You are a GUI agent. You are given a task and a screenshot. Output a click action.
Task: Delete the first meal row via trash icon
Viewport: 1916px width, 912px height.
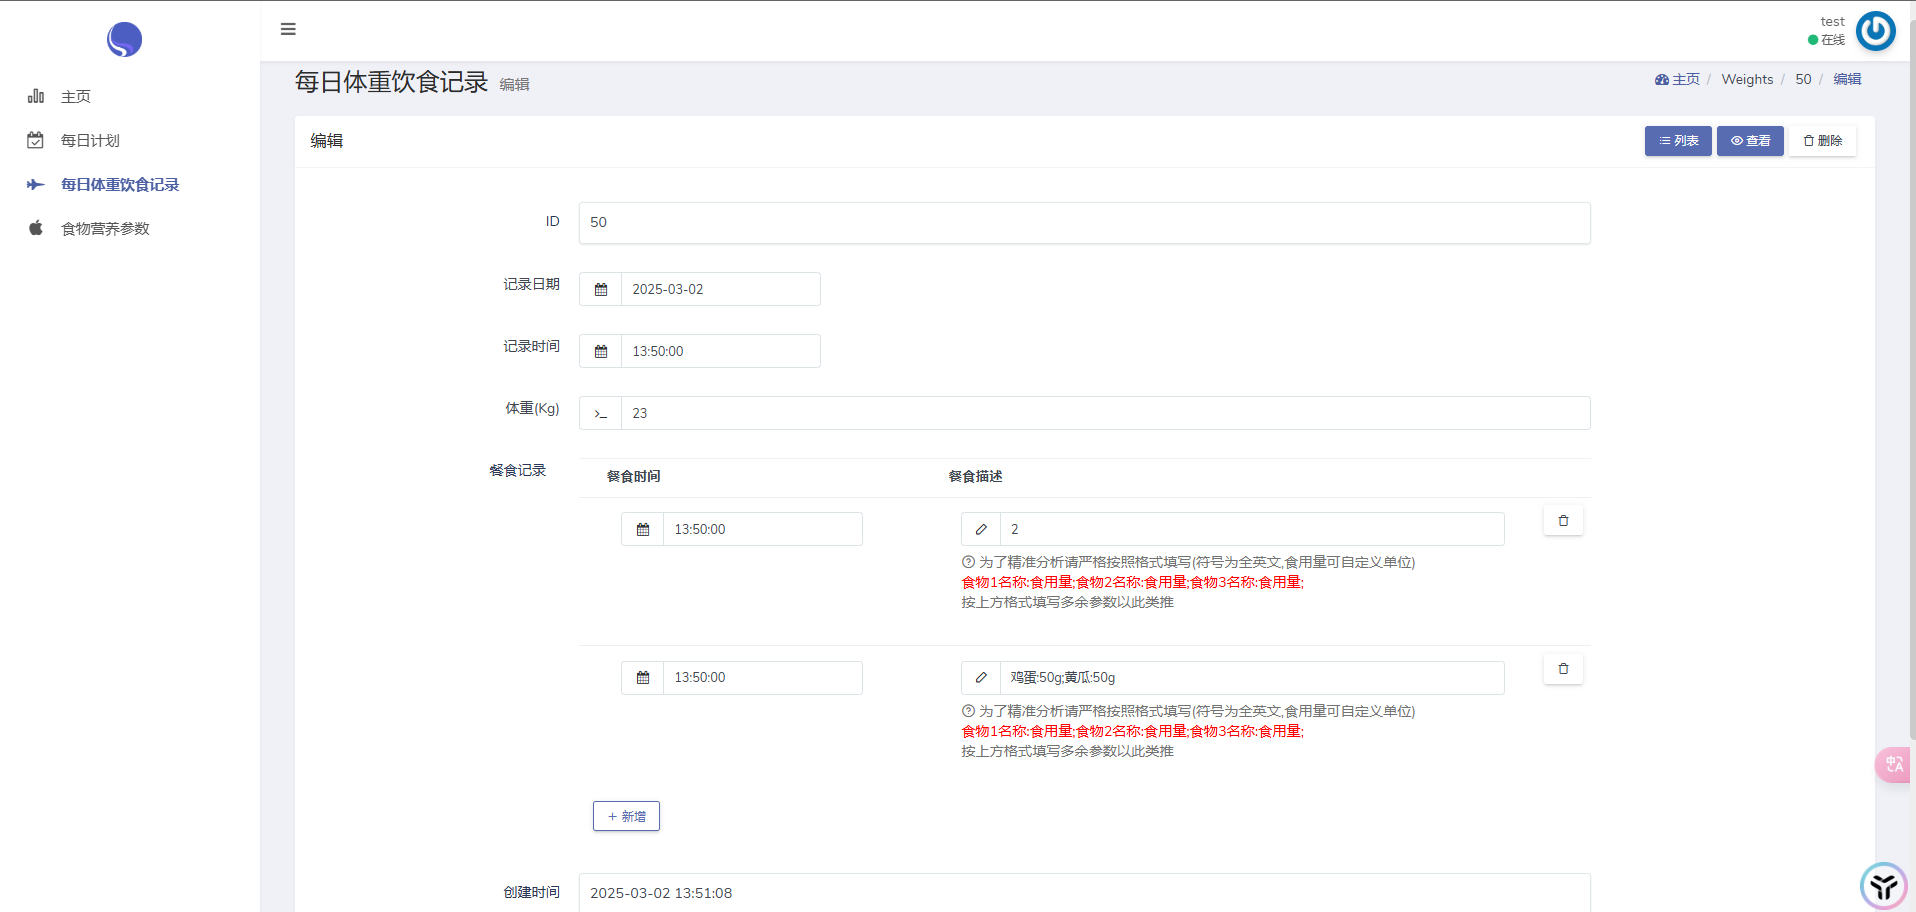pyautogui.click(x=1563, y=521)
